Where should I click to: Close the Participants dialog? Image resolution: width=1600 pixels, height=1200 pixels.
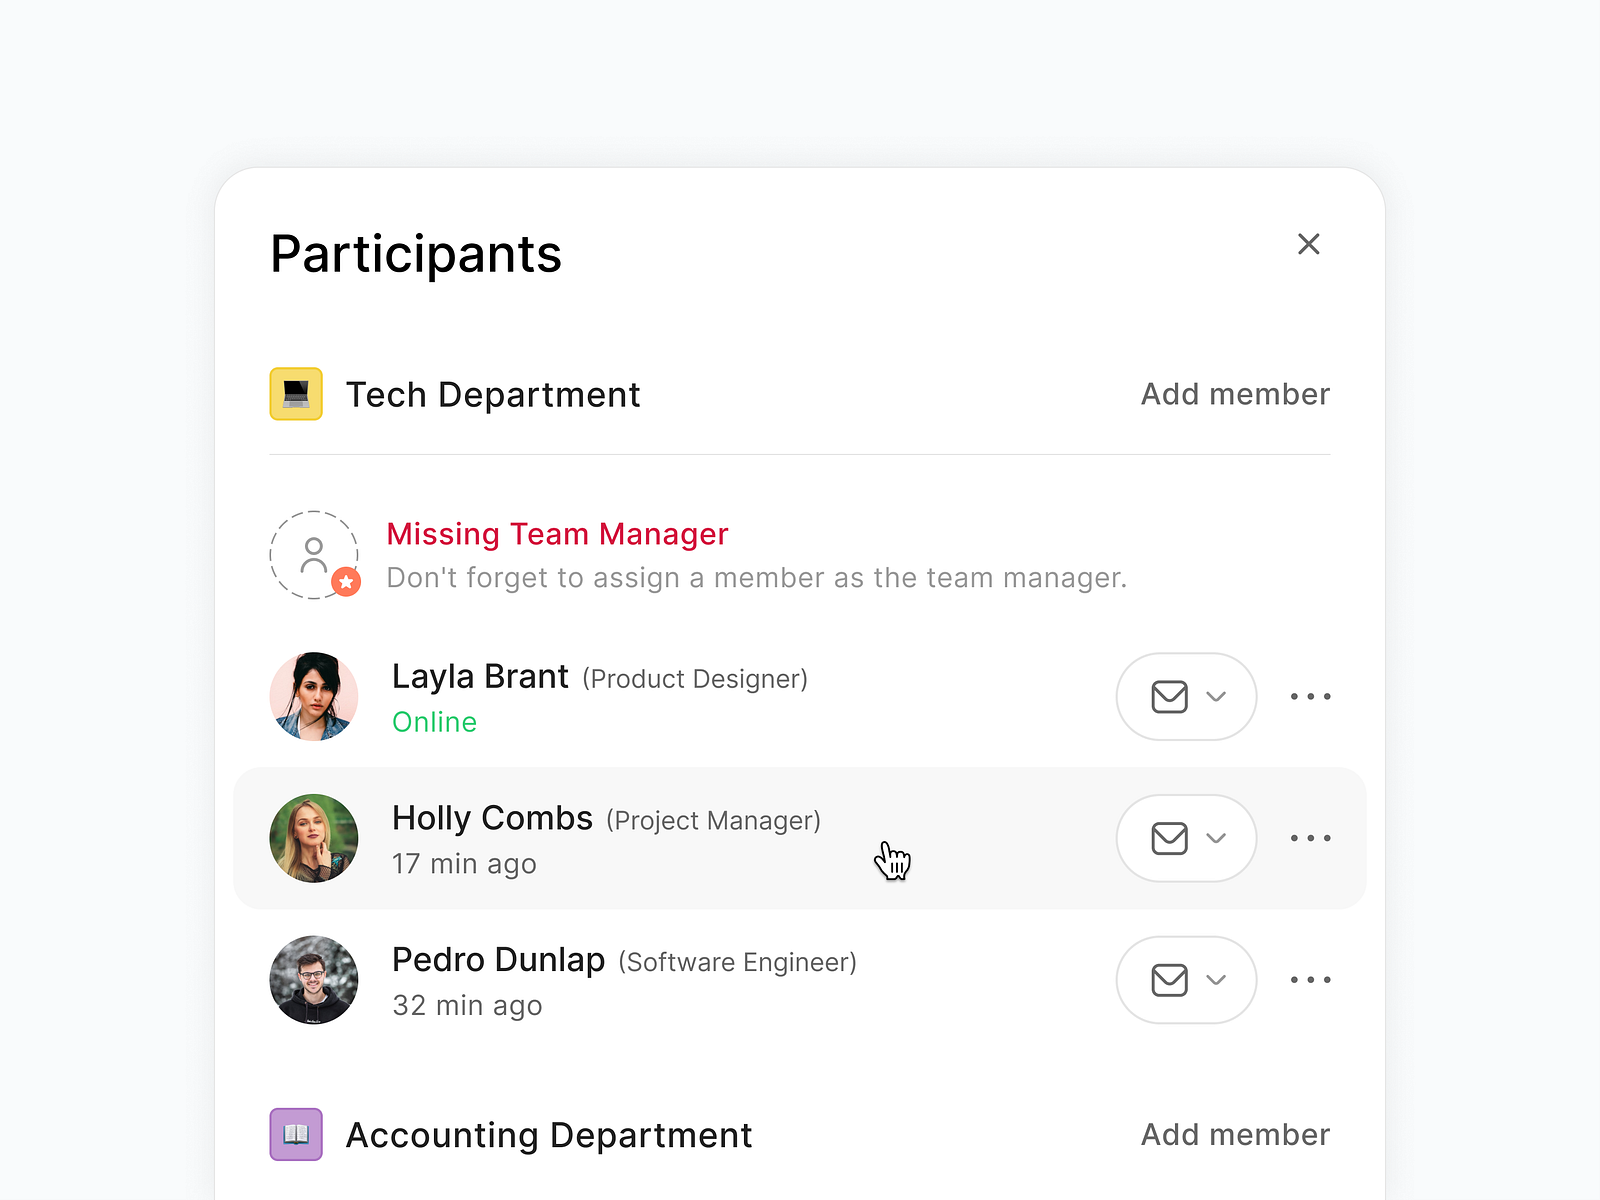(1308, 244)
